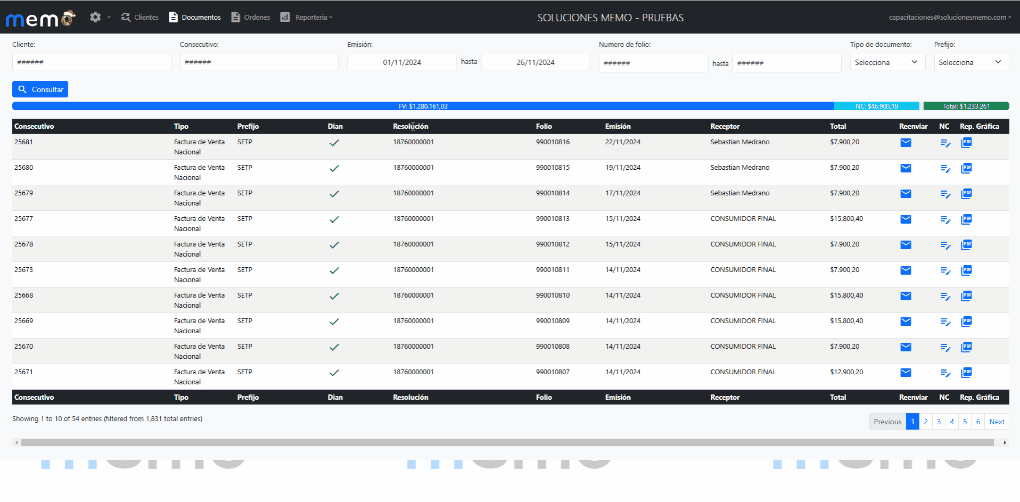
Task: Open PDF graphic for consecutivo 25679
Action: (966, 193)
